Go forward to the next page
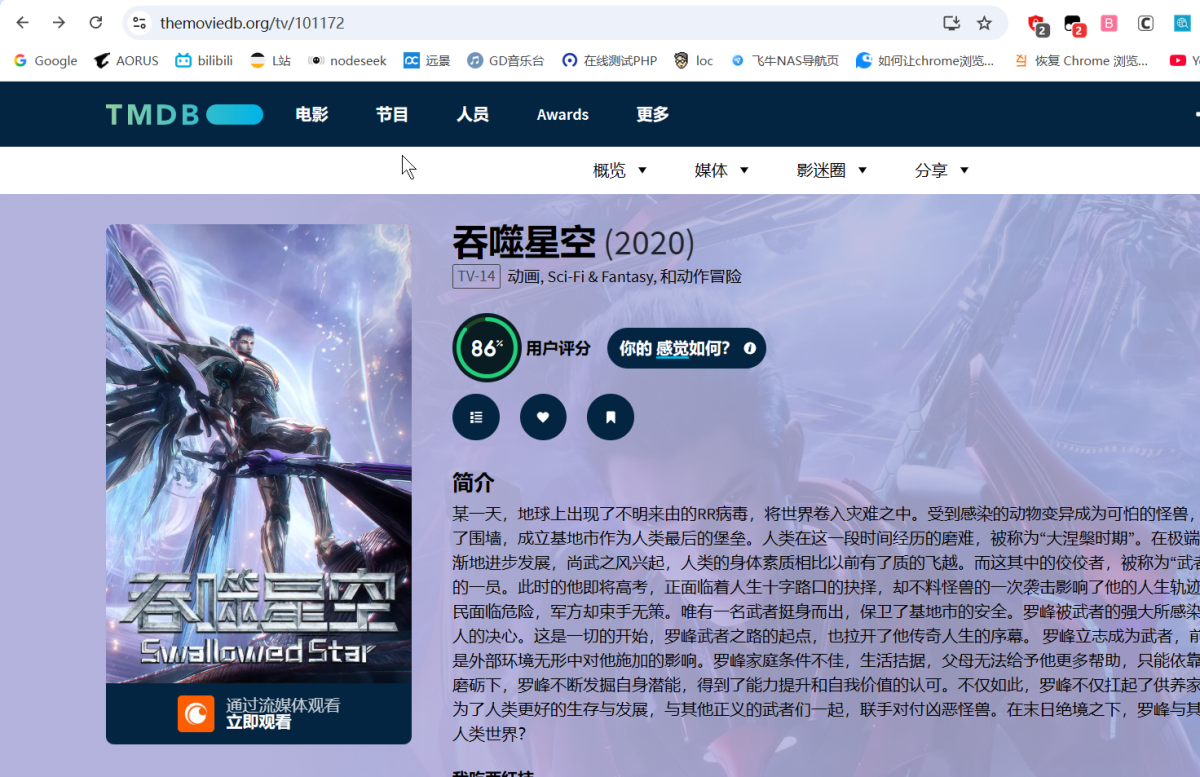Viewport: 1200px width, 777px height. [59, 22]
